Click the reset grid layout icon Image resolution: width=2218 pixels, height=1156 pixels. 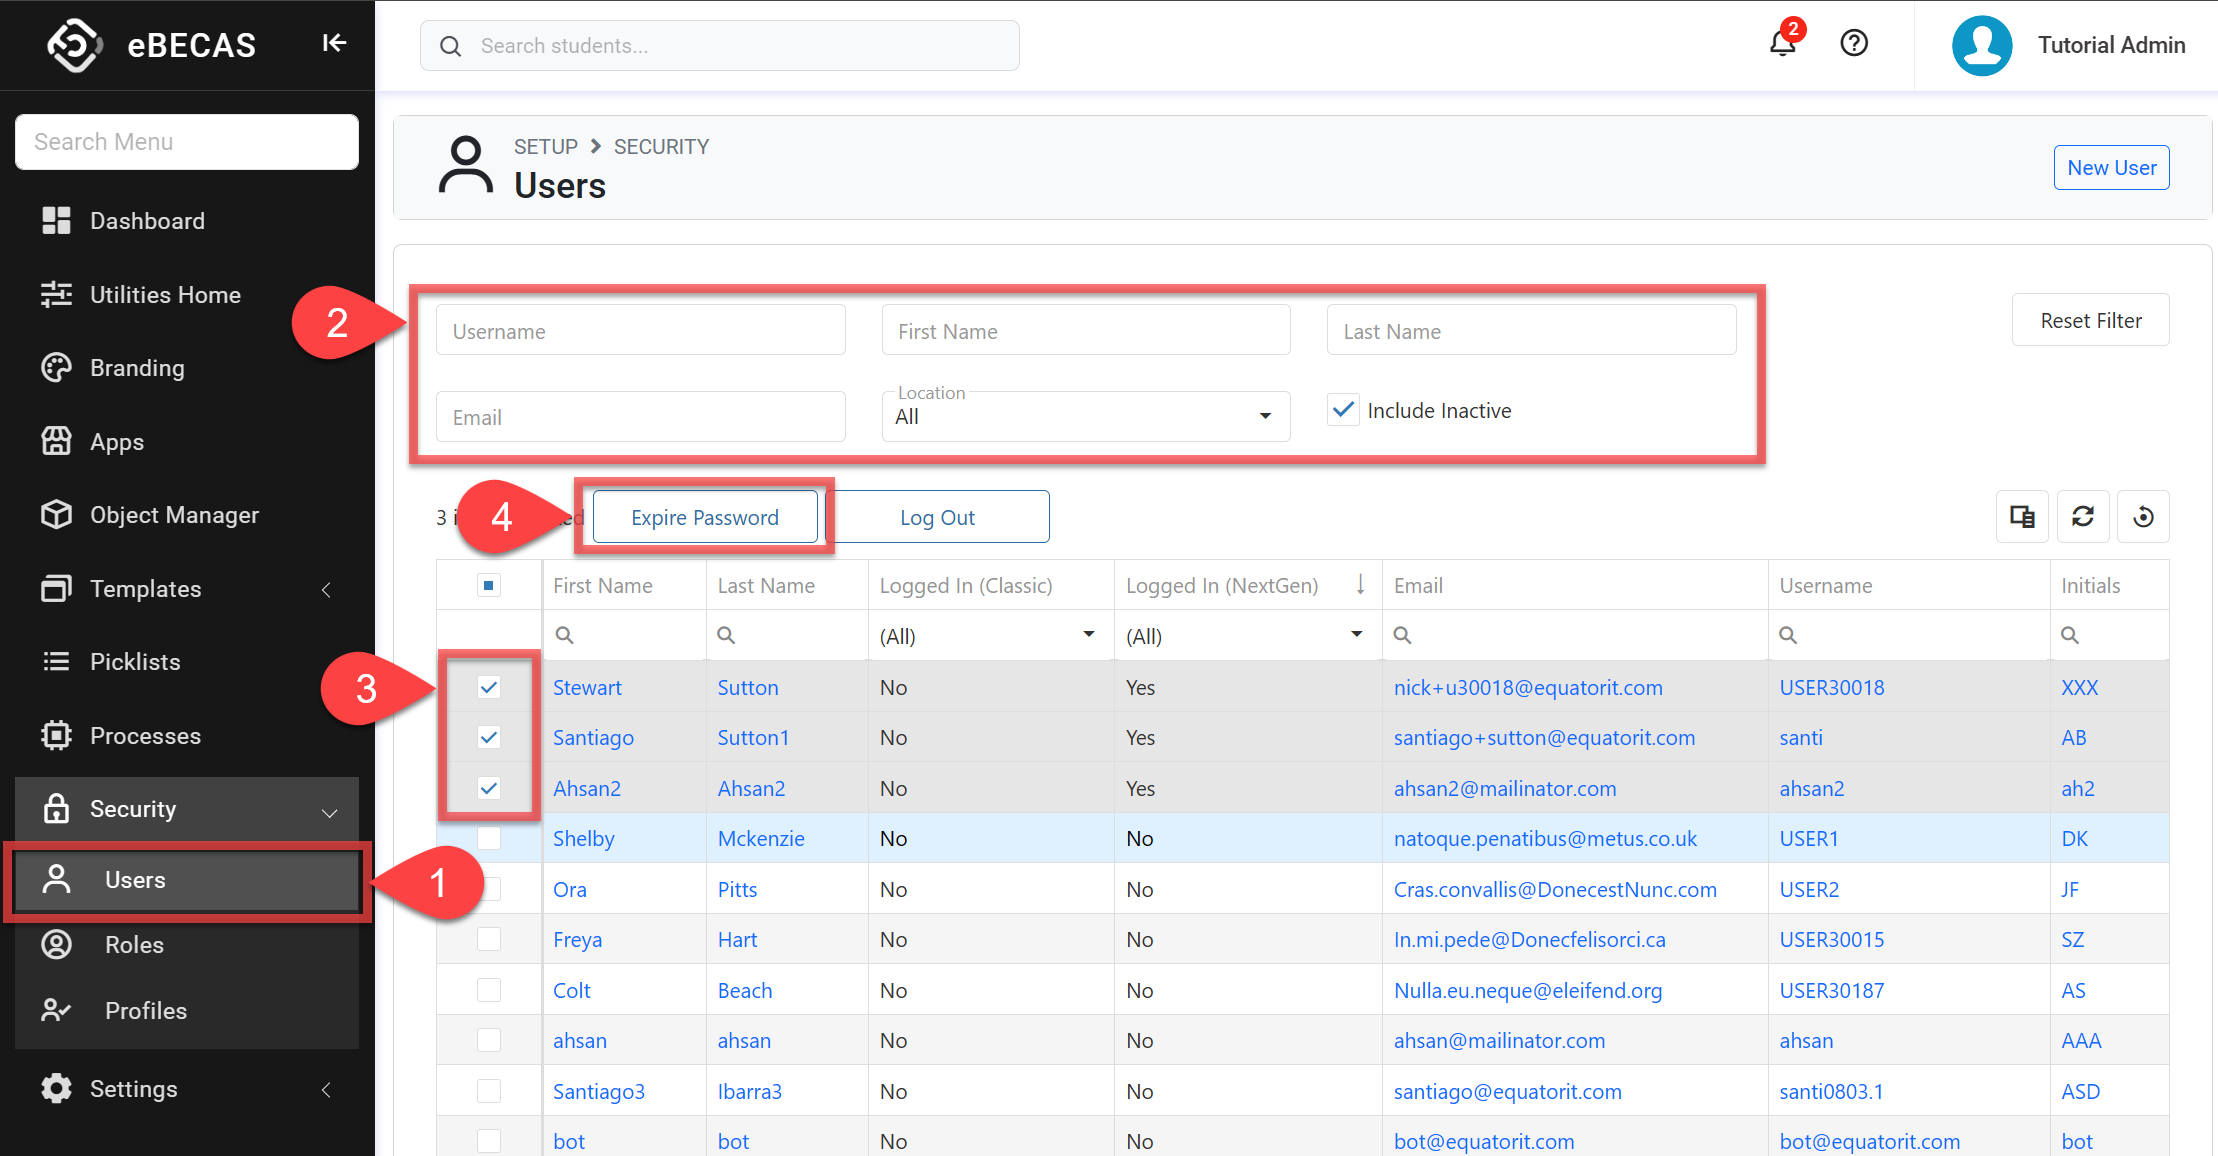[2143, 517]
